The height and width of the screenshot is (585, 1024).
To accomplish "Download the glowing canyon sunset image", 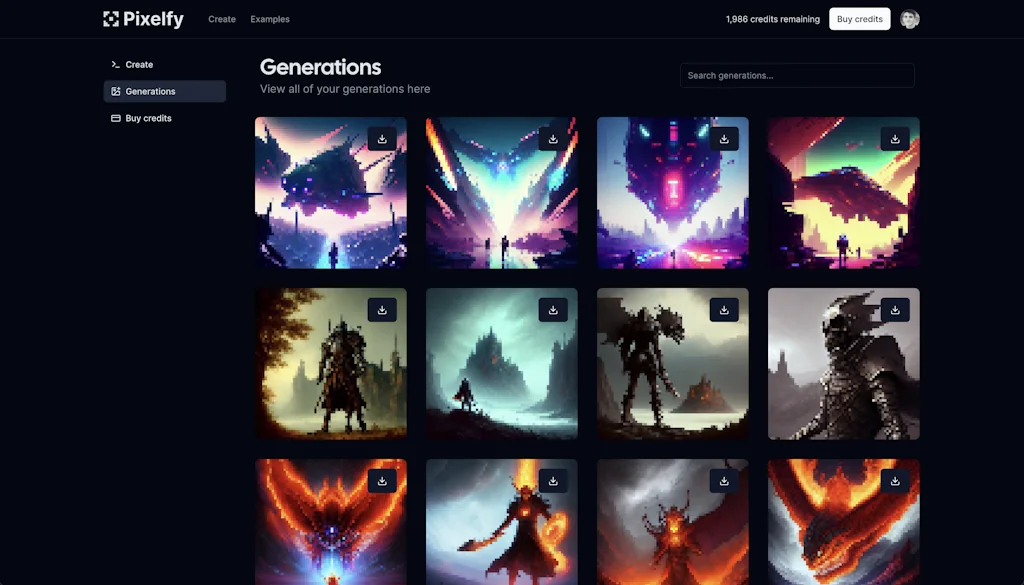I will tap(894, 139).
